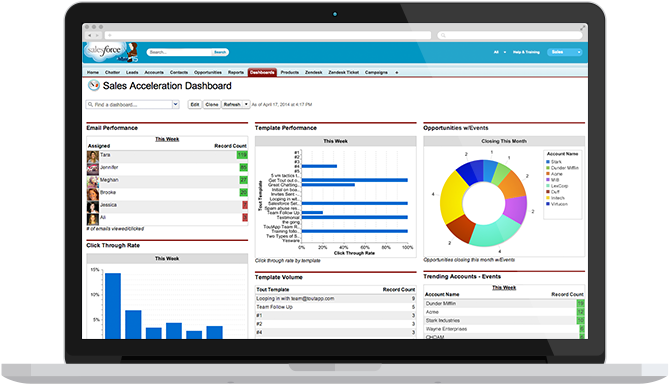Screen dimensions: 669x384
Task: Click the 'Team Follow Up' template row
Action: coord(335,307)
